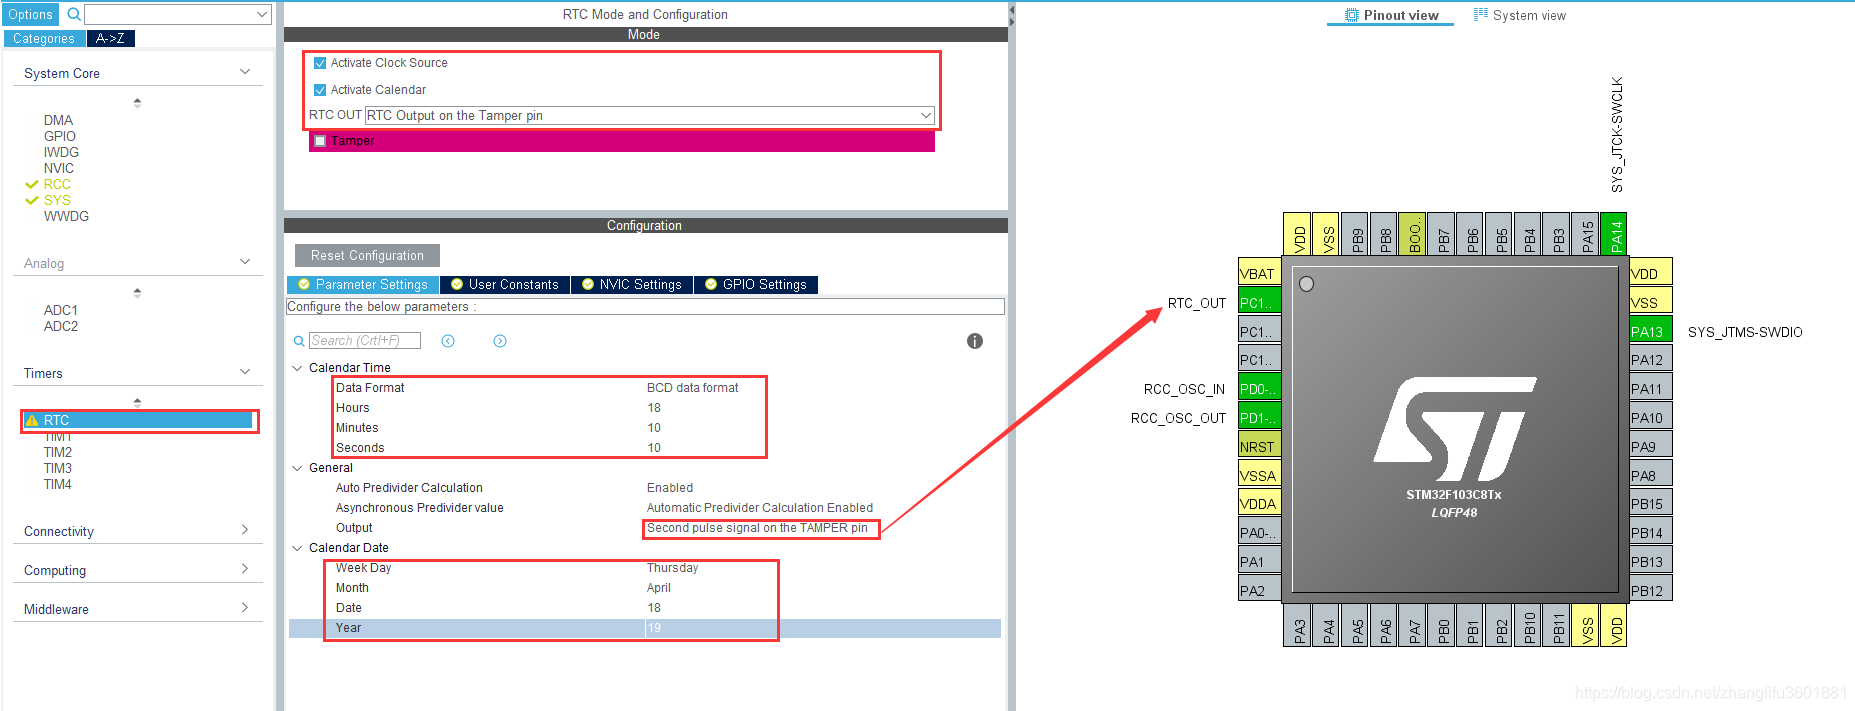The width and height of the screenshot is (1855, 711).
Task: Click the NRST pin on chip
Action: (1259, 446)
